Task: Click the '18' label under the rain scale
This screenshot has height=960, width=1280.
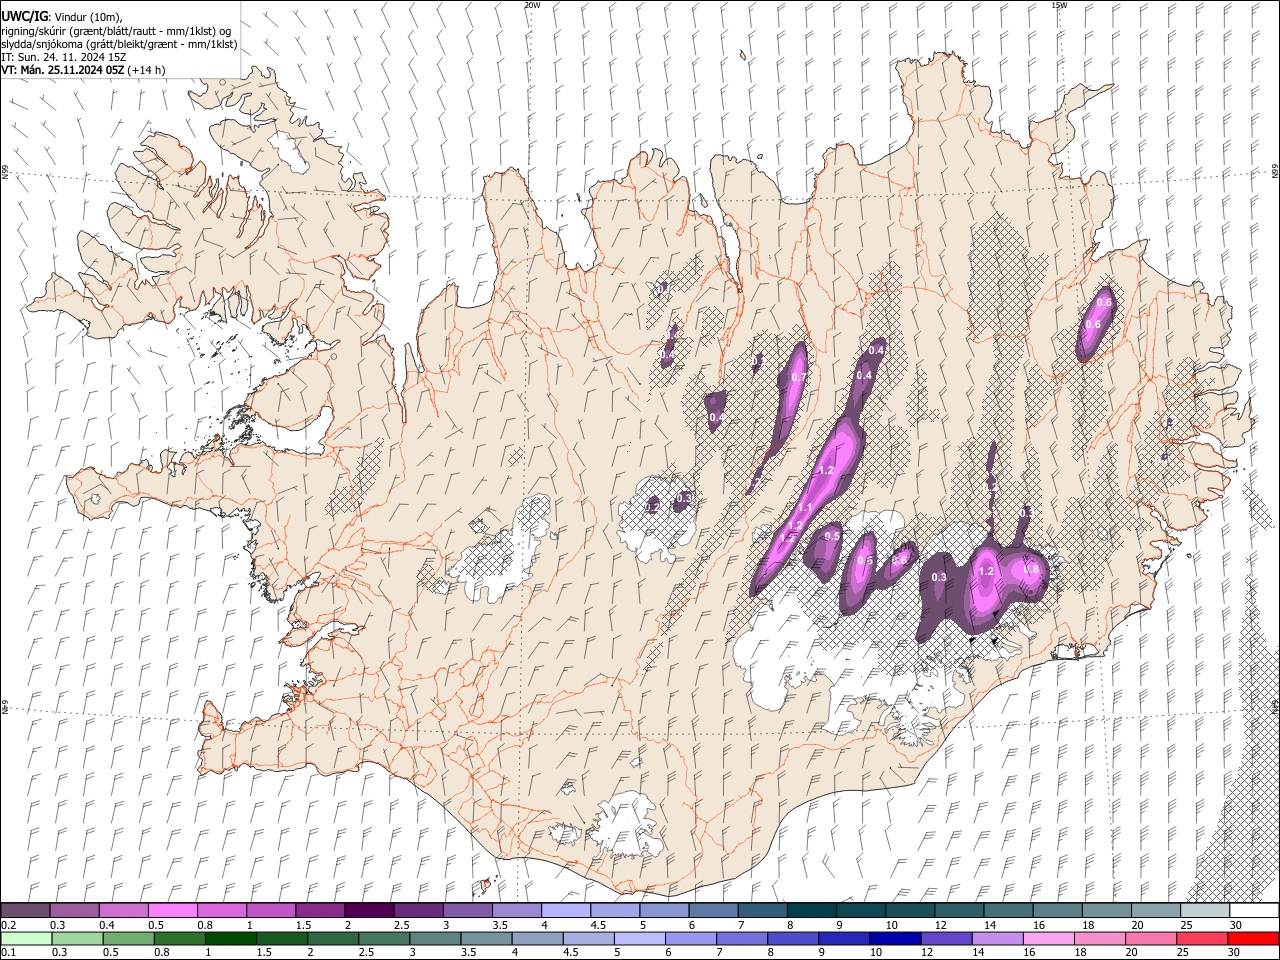Action: (1079, 953)
